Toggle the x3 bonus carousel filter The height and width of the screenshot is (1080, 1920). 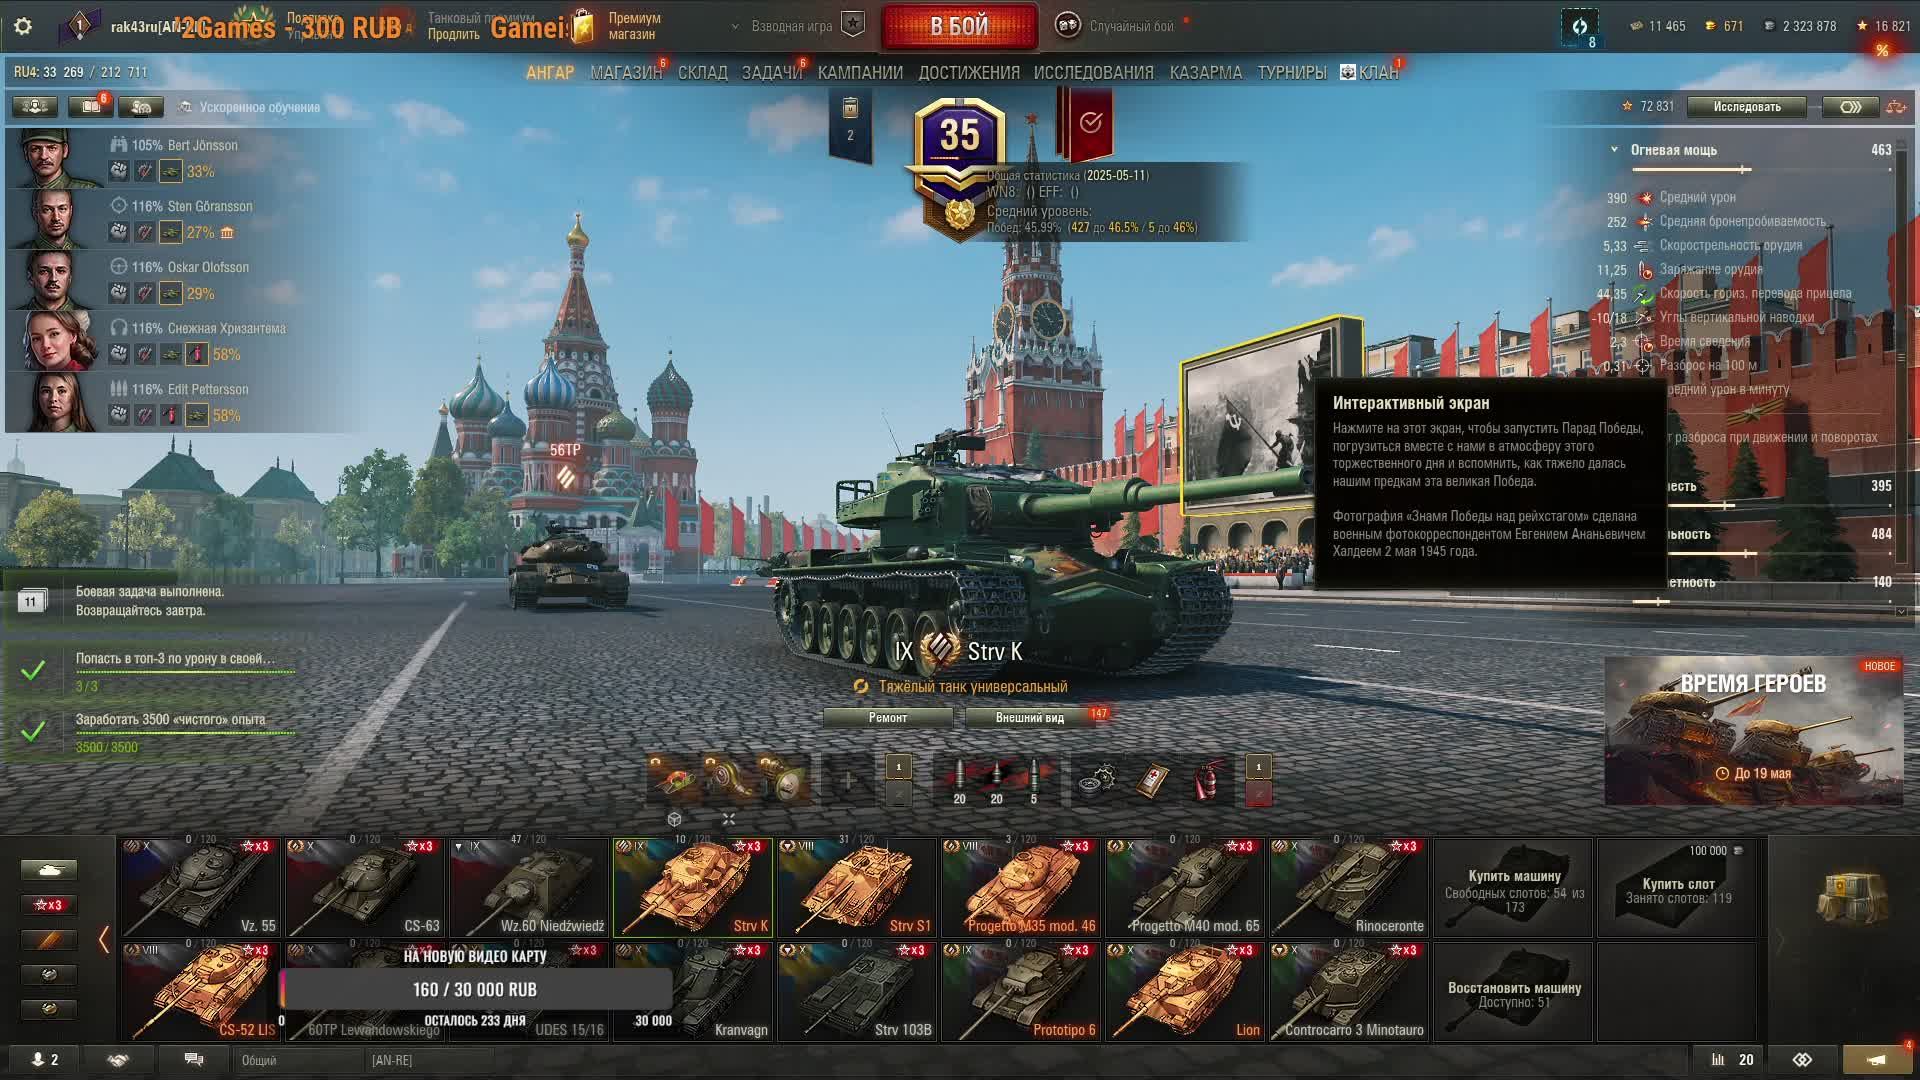[49, 905]
